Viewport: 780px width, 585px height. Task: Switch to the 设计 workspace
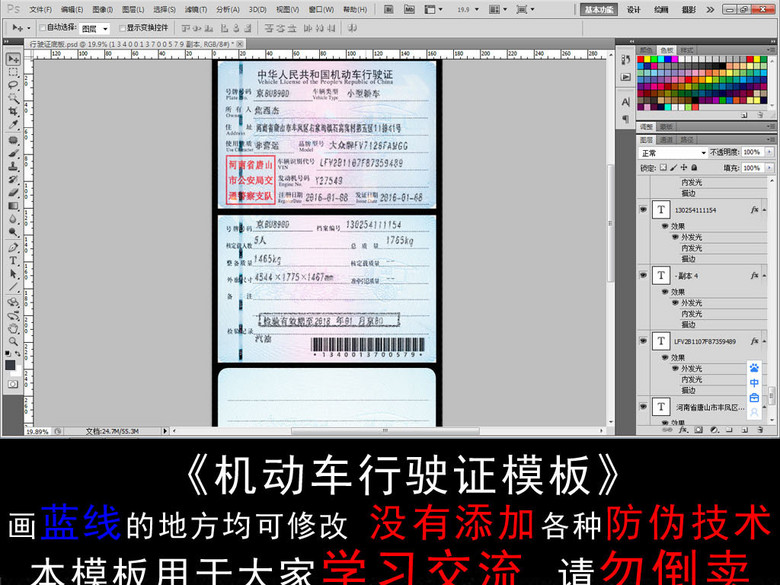click(633, 9)
